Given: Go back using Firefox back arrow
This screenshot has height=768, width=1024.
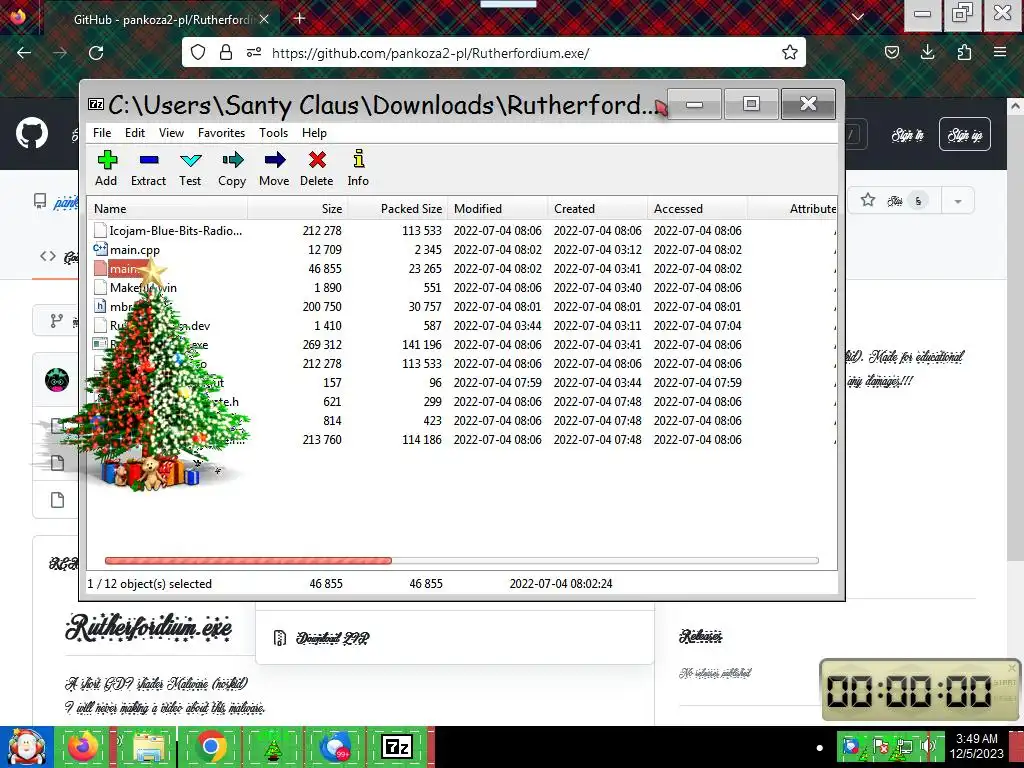Looking at the screenshot, I should (x=24, y=53).
